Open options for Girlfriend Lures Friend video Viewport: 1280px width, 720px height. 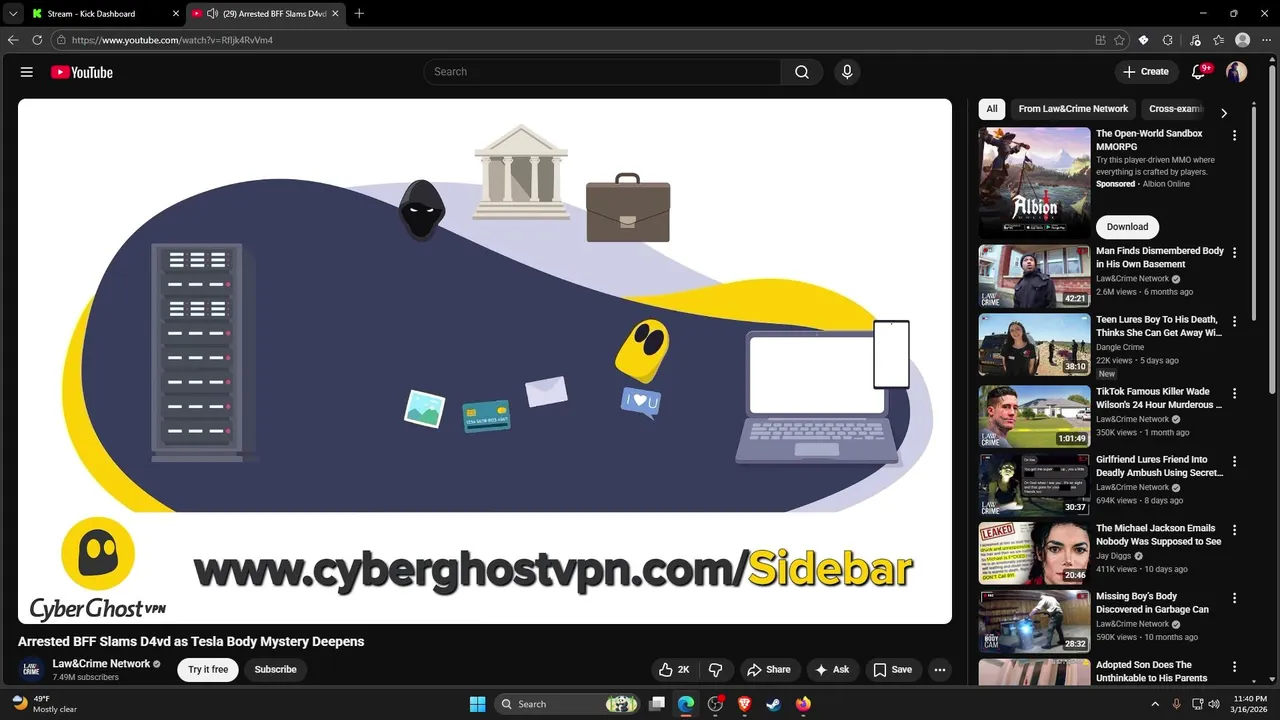(1234, 461)
